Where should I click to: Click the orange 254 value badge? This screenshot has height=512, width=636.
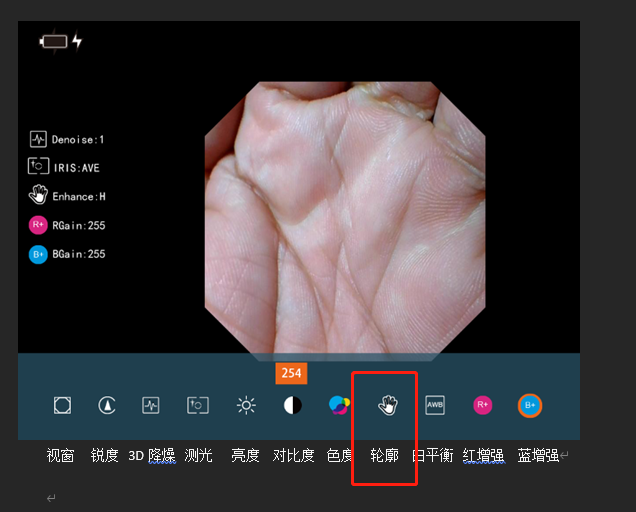pos(291,373)
